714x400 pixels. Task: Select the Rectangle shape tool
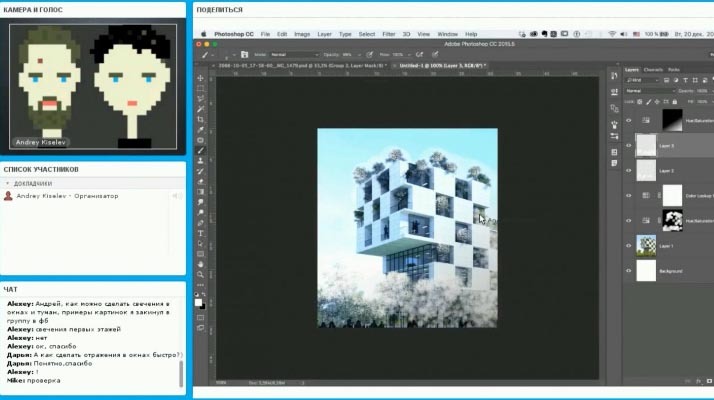(x=200, y=254)
